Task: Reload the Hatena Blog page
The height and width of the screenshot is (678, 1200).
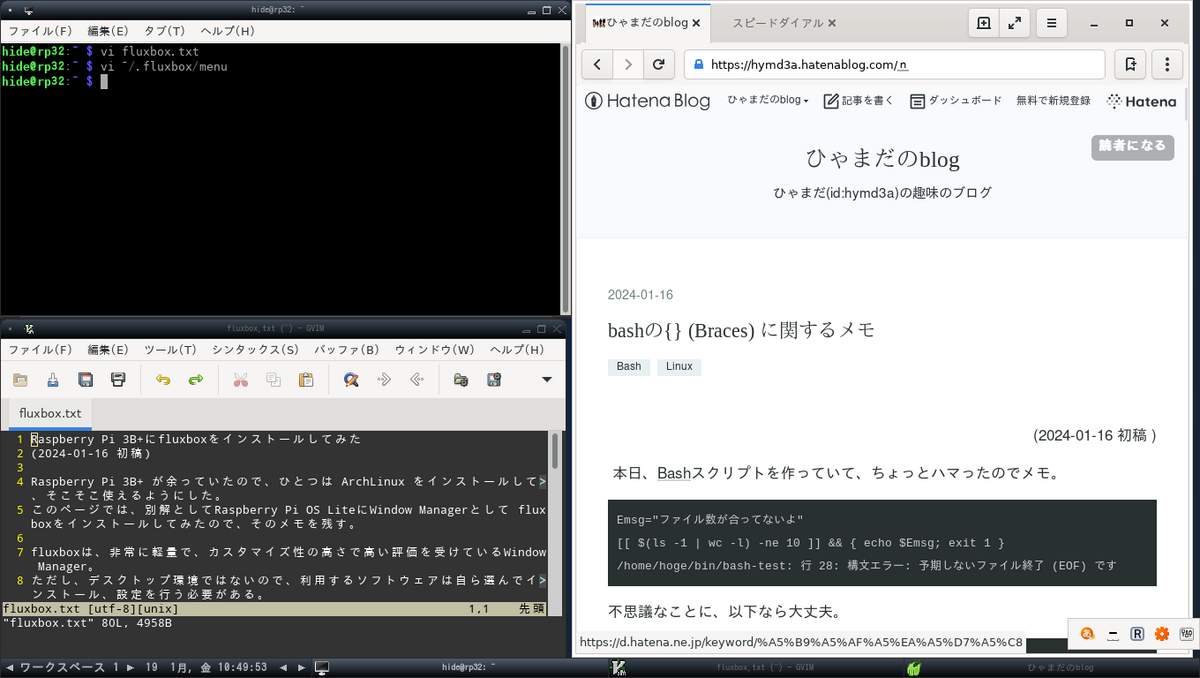Action: [x=659, y=63]
